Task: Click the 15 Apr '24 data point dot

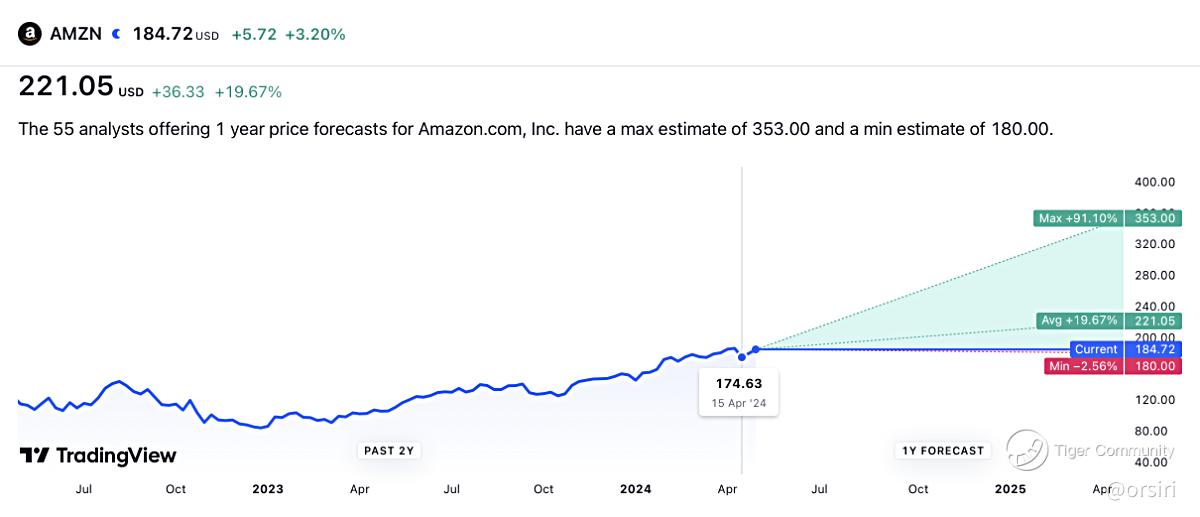Action: click(741, 357)
